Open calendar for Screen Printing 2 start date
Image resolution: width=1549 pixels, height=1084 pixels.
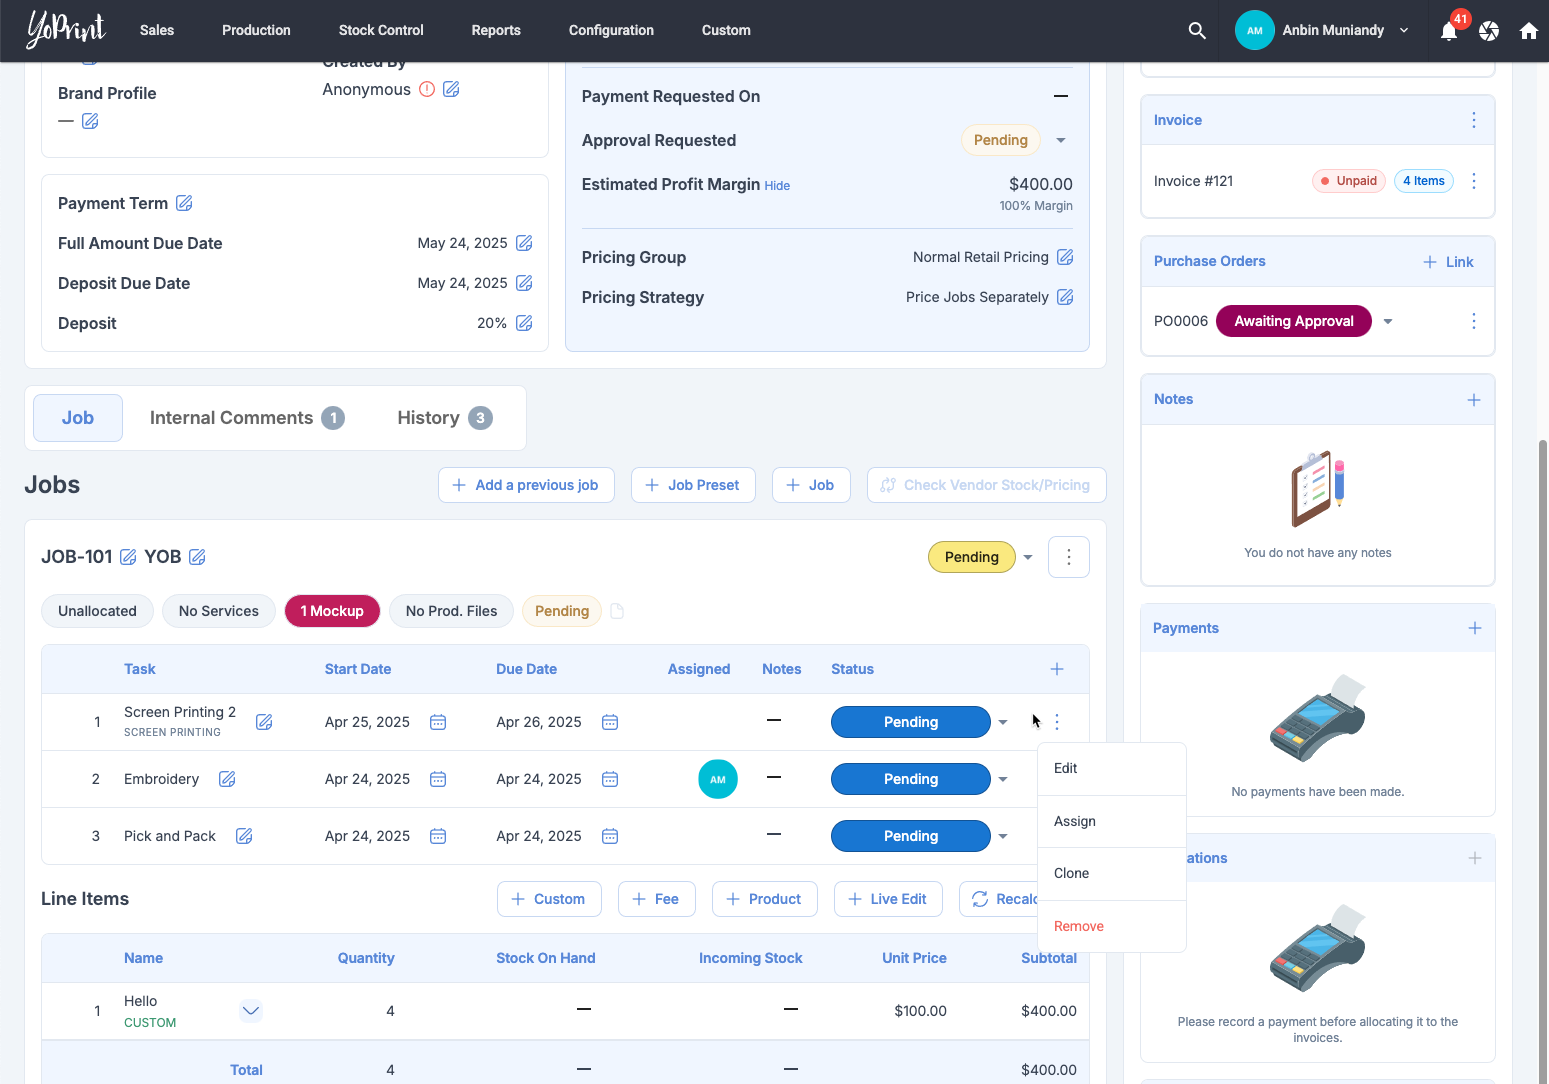[x=438, y=722]
